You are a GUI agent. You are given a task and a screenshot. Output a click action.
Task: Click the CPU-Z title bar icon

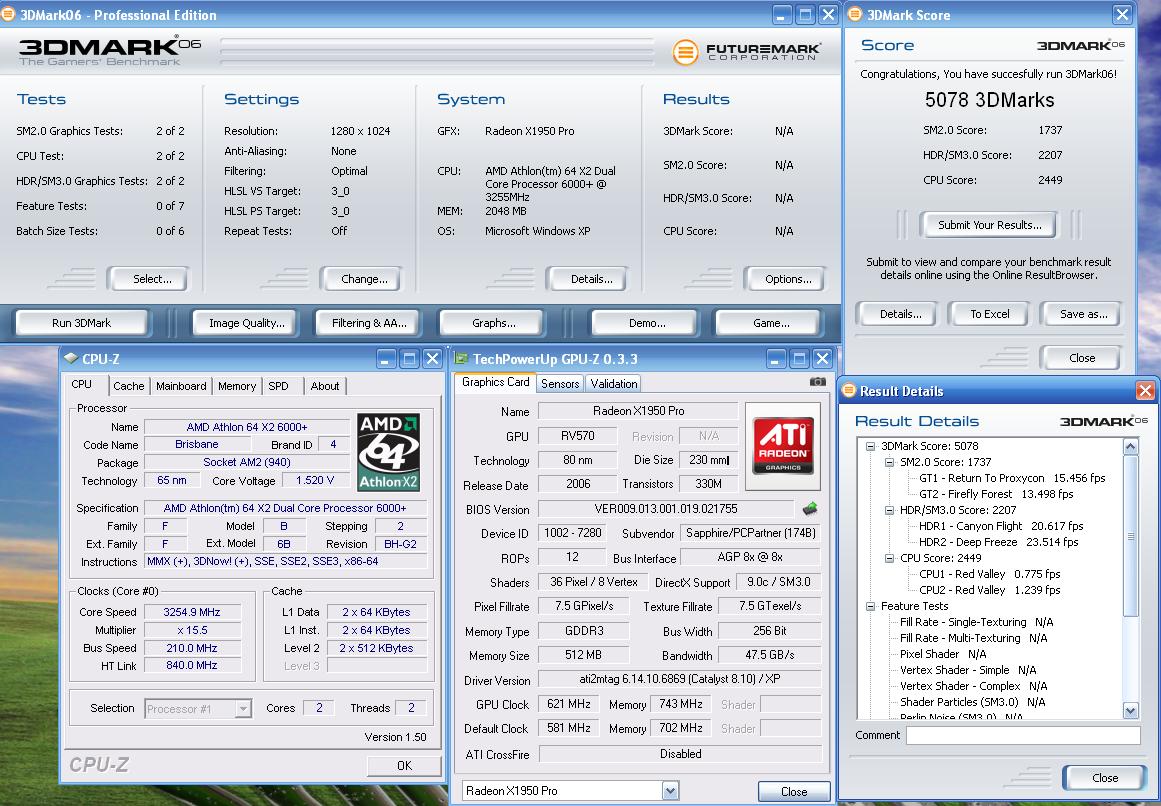[70, 358]
